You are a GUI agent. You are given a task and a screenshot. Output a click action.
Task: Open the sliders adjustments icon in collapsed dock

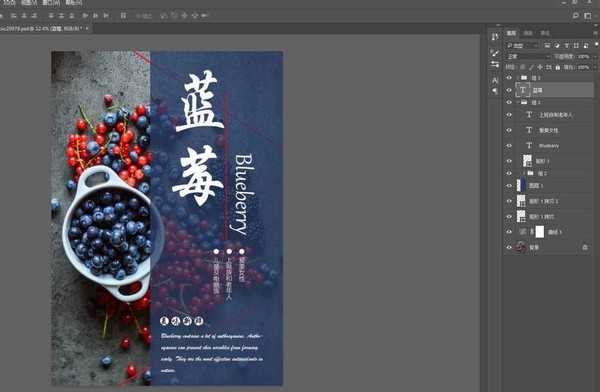pos(495,64)
